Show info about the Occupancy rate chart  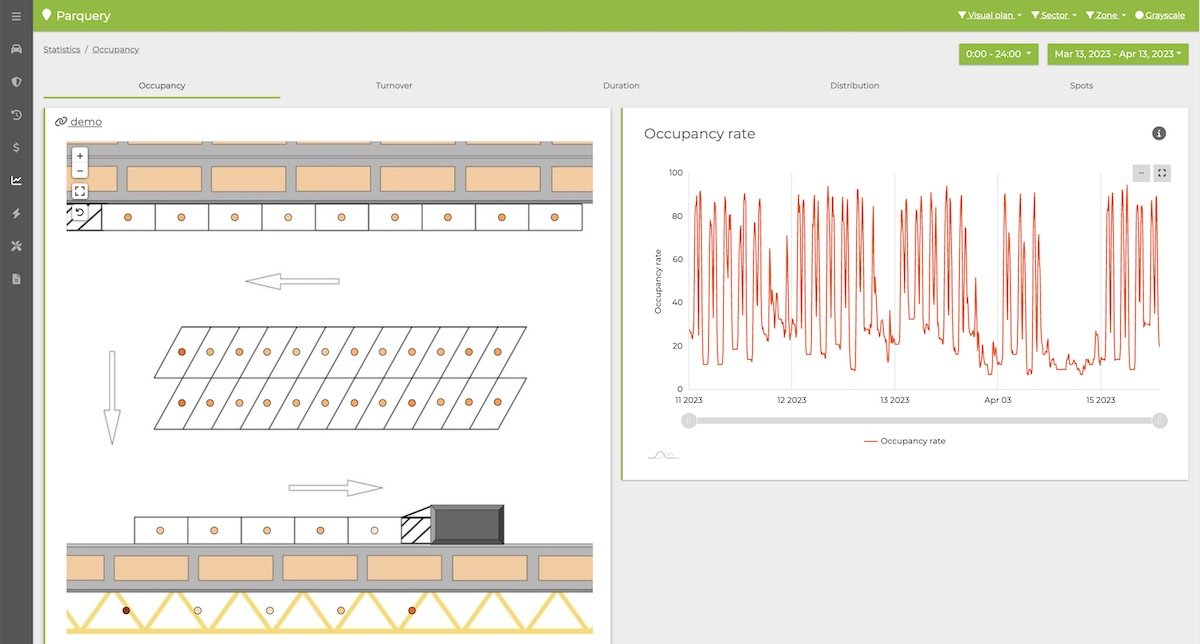[x=1159, y=134]
